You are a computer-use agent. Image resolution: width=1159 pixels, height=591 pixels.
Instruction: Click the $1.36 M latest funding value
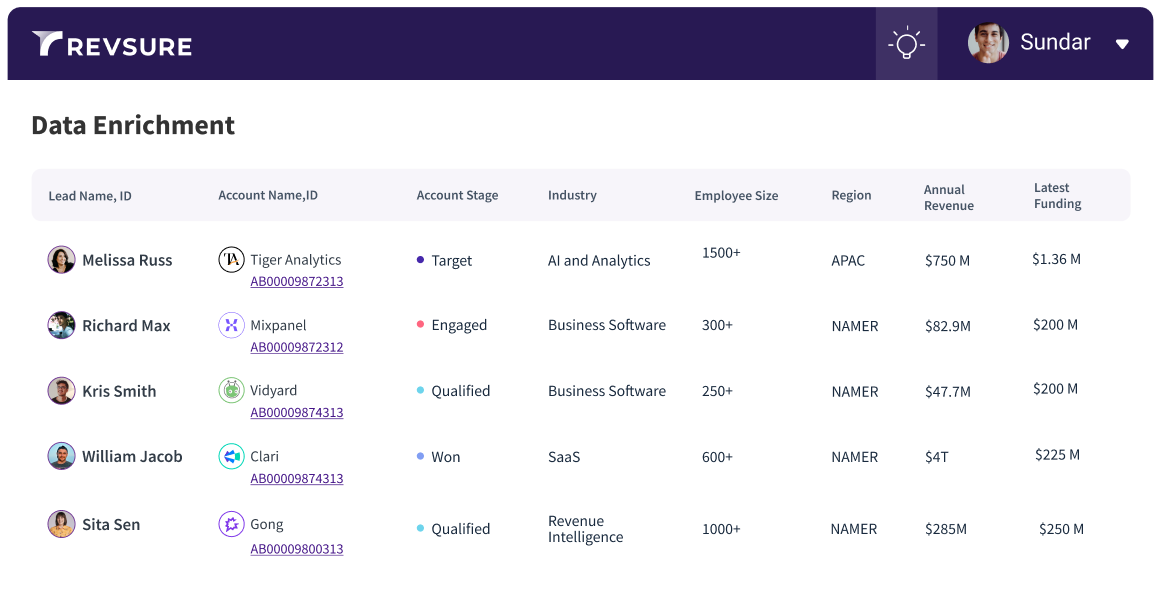(1056, 259)
